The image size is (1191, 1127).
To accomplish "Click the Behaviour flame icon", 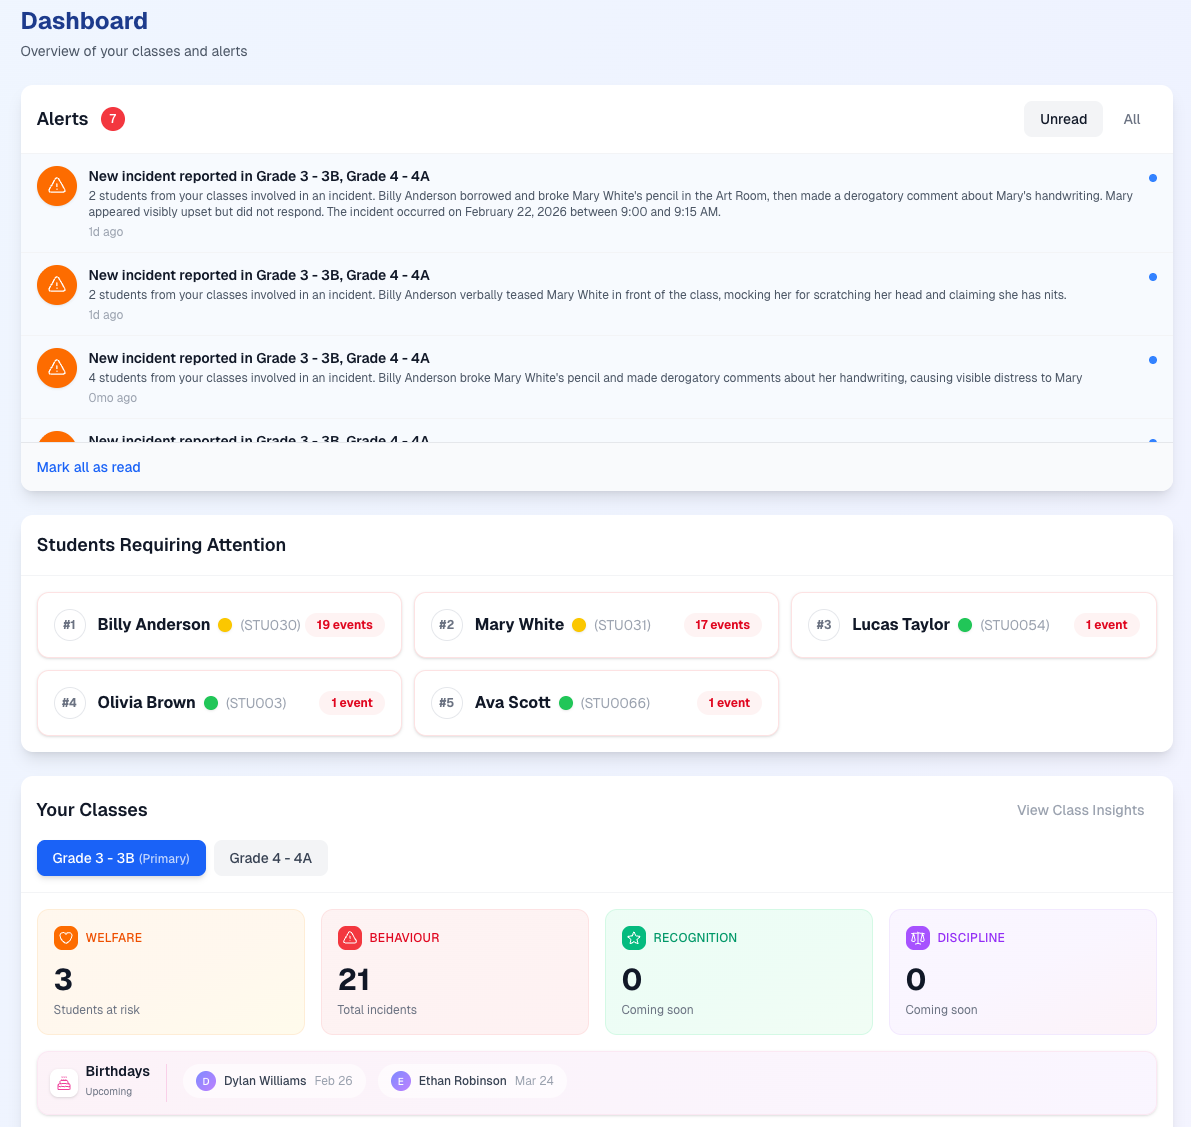I will (349, 938).
